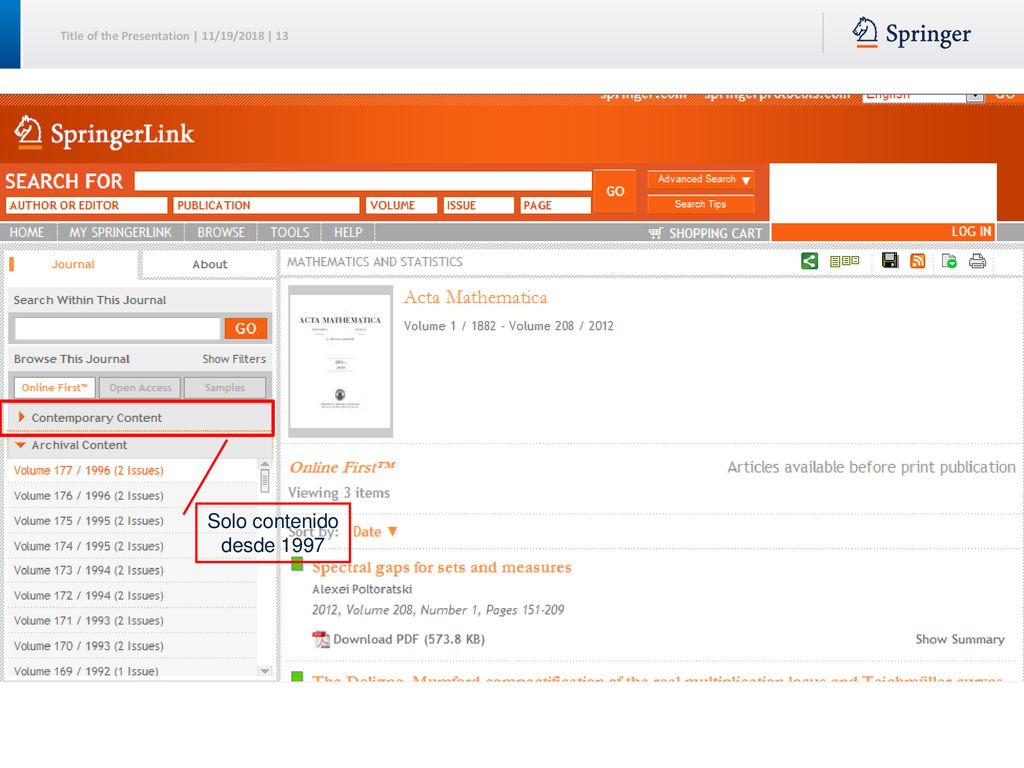Image resolution: width=1024 pixels, height=768 pixels.
Task: Click the PDF icon beside Download PDF
Action: pos(321,639)
